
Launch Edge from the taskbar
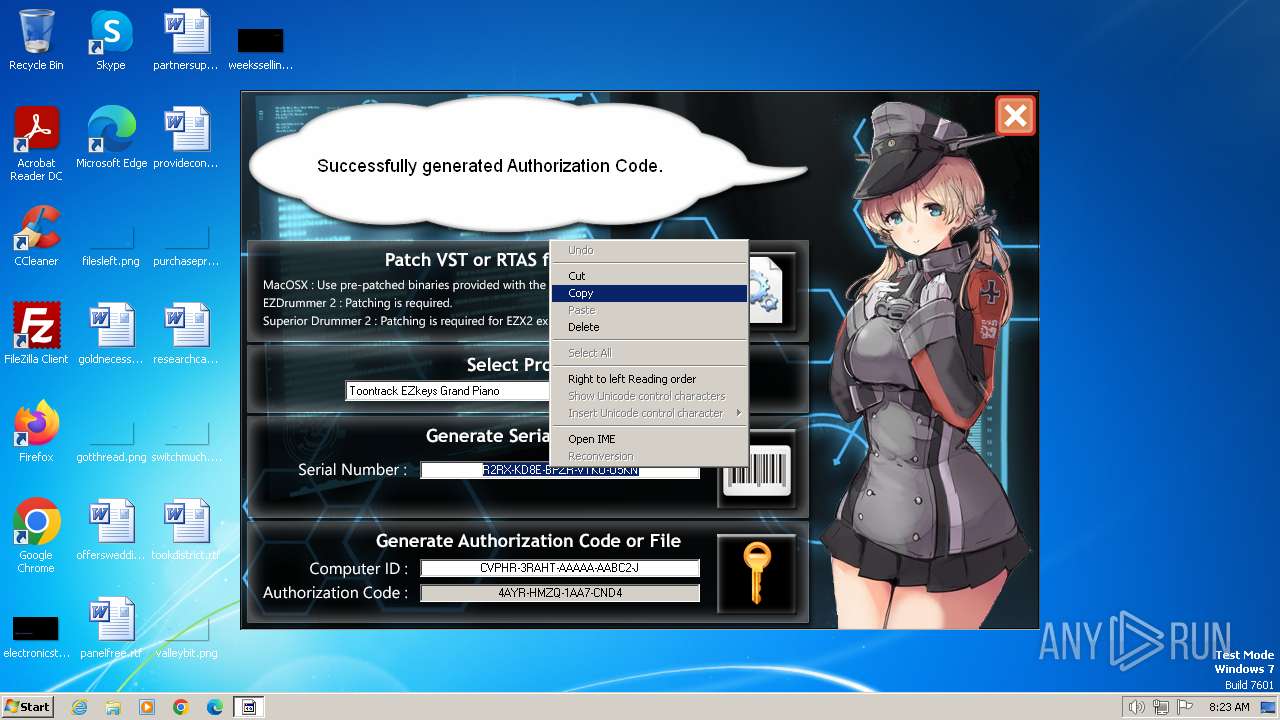[x=215, y=707]
